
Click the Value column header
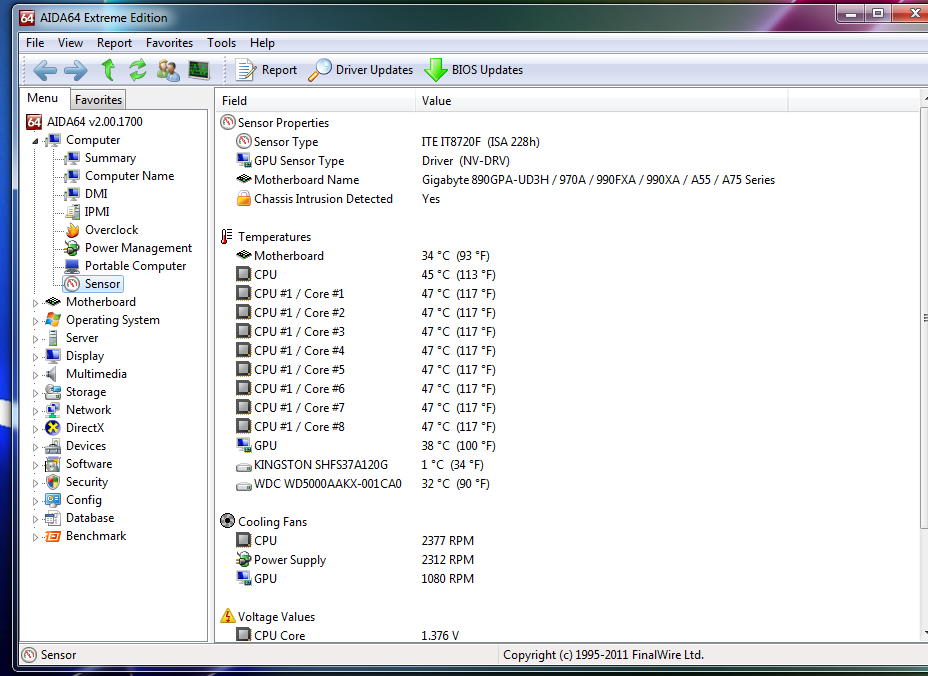(x=601, y=101)
